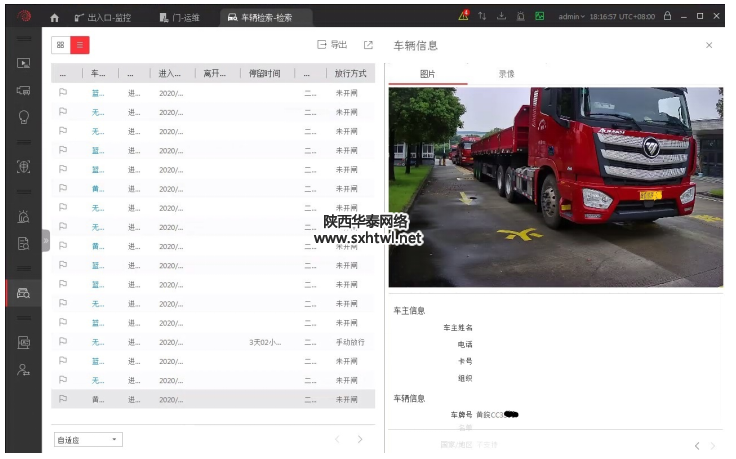
Task: Open the face capture target sidebar icon
Action: (23, 167)
